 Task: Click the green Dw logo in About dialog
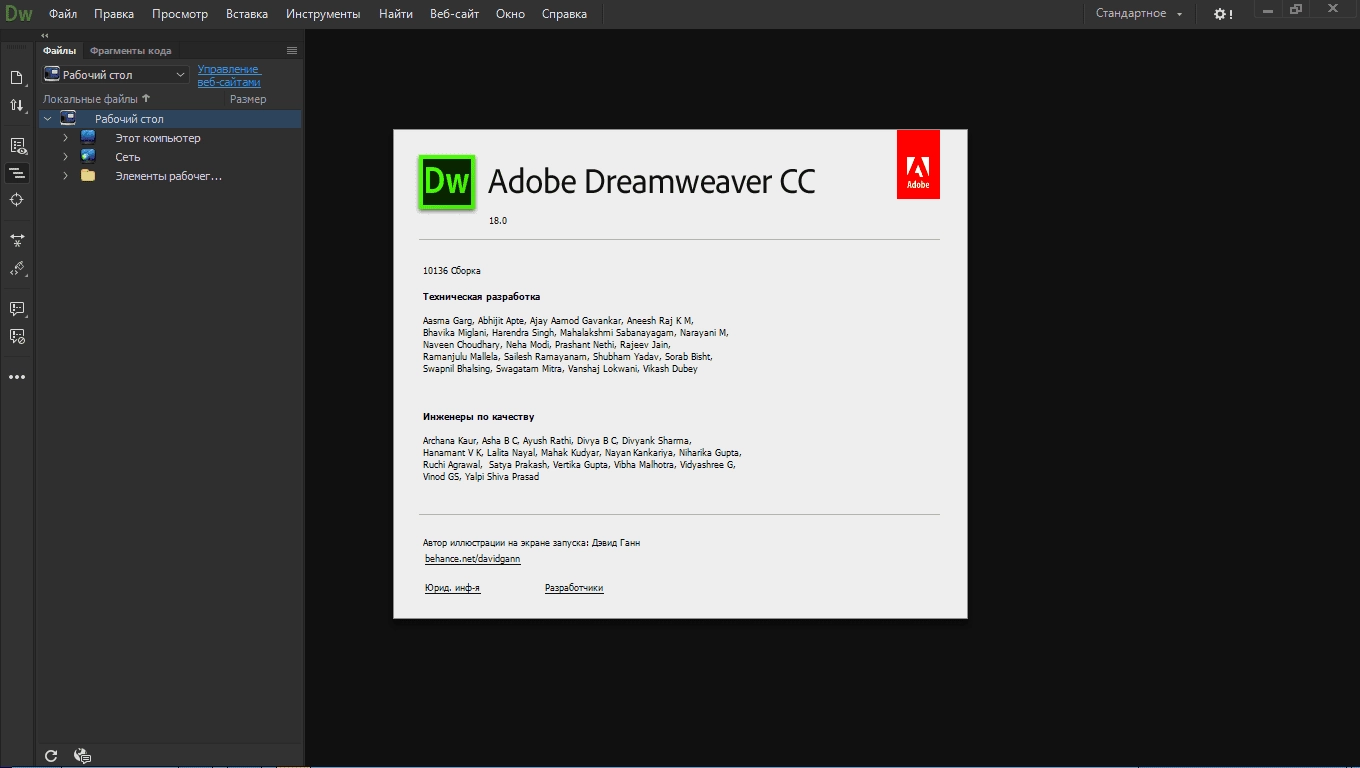click(x=447, y=182)
